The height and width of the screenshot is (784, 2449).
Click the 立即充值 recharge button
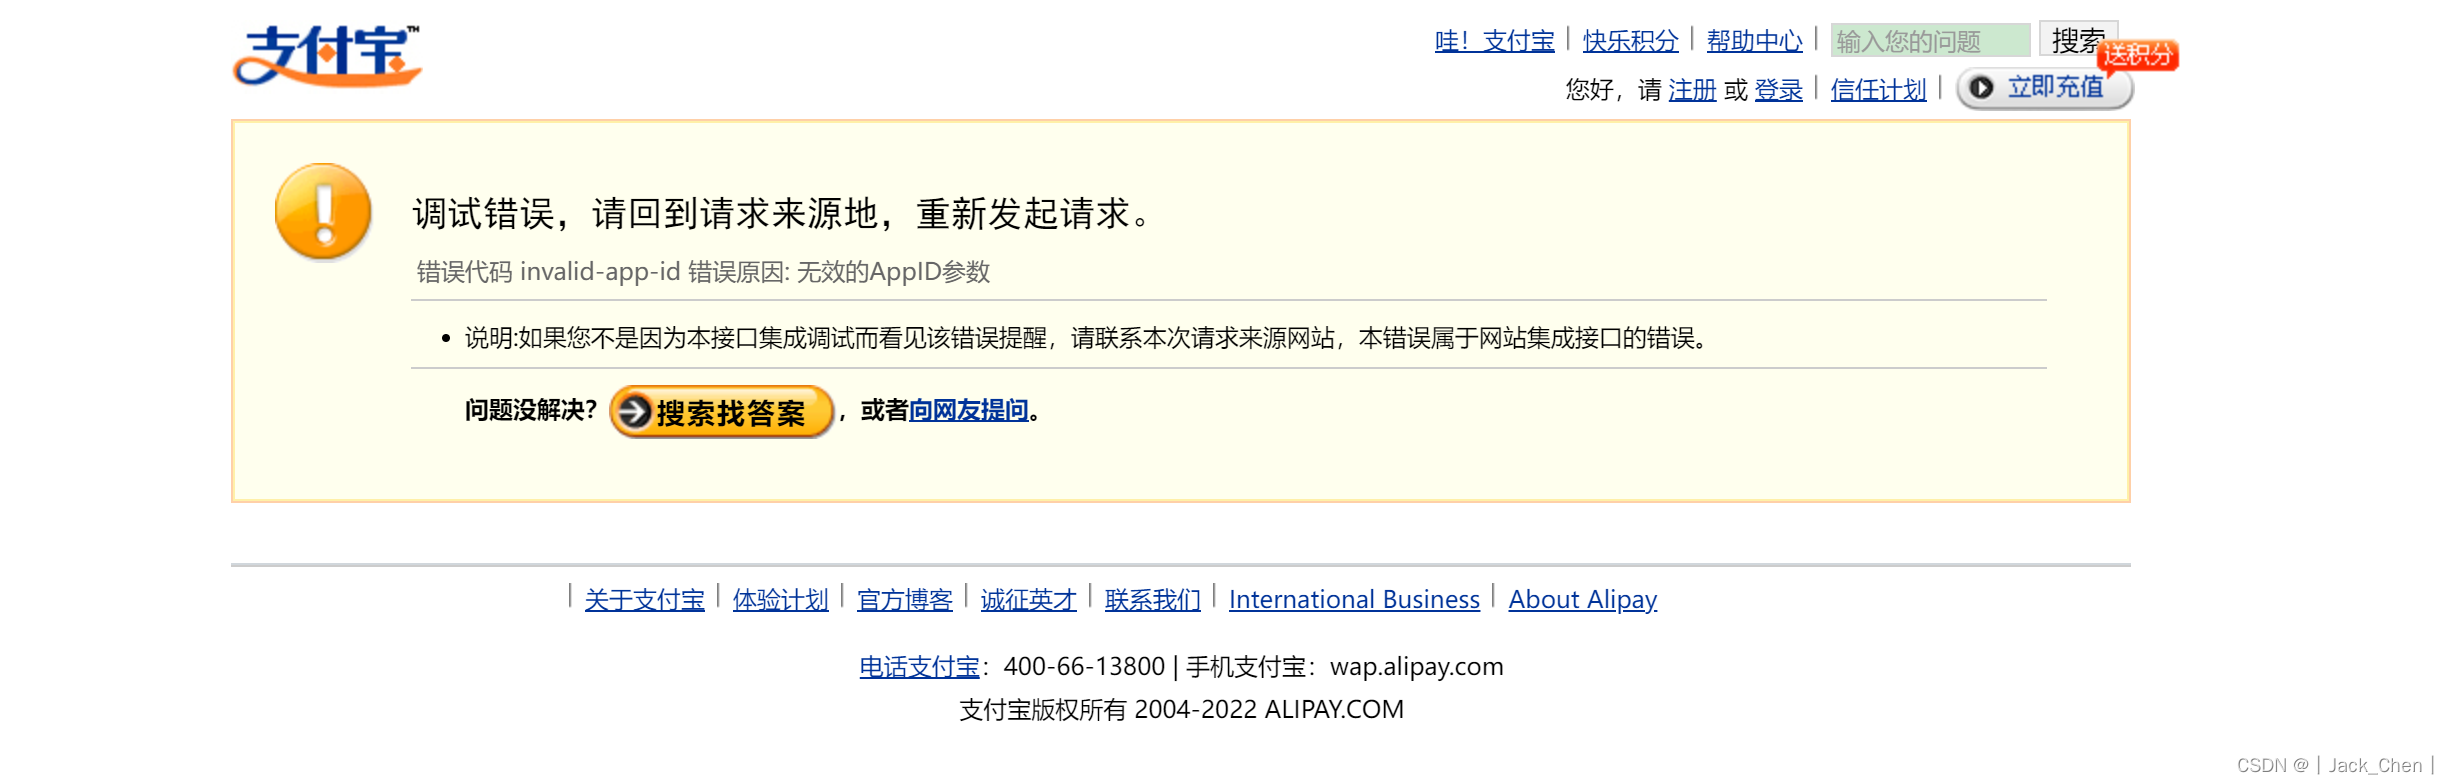tap(2044, 88)
